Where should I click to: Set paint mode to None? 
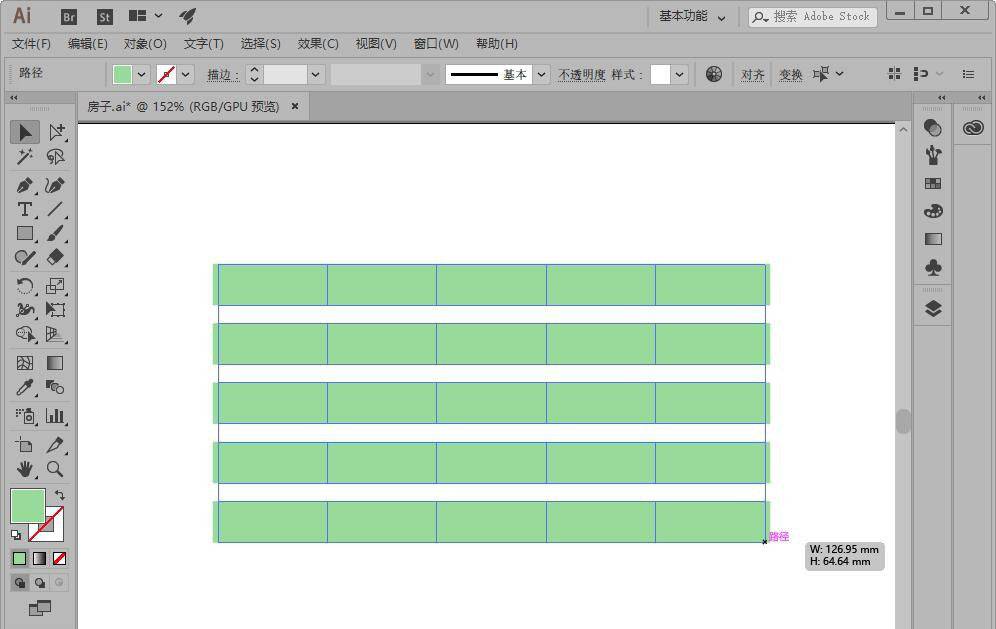click(x=59, y=559)
